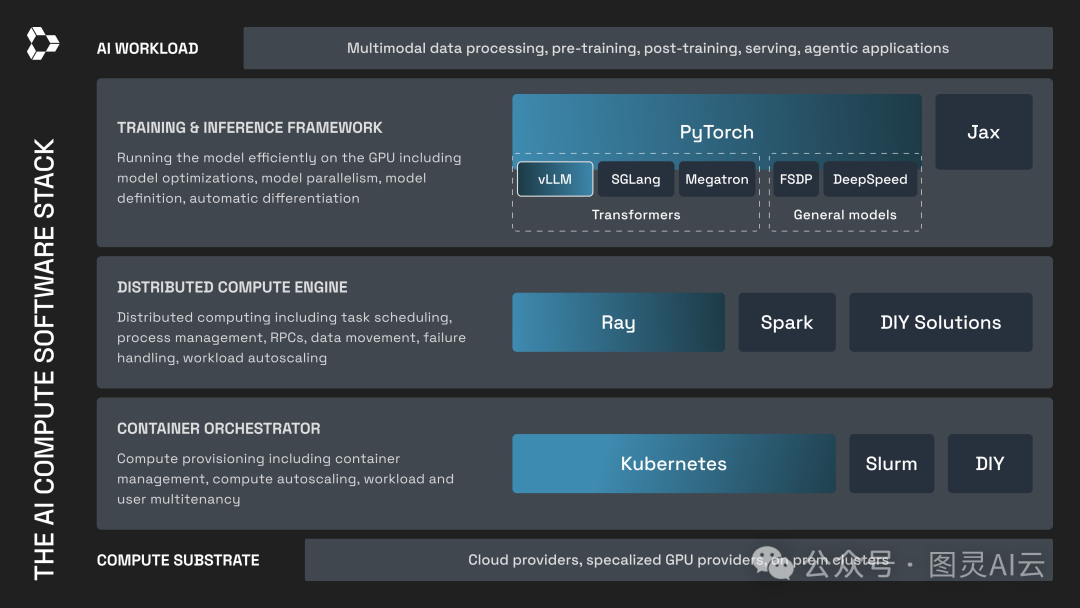Select the highlighted vLLM box
The height and width of the screenshot is (608, 1080).
[555, 179]
